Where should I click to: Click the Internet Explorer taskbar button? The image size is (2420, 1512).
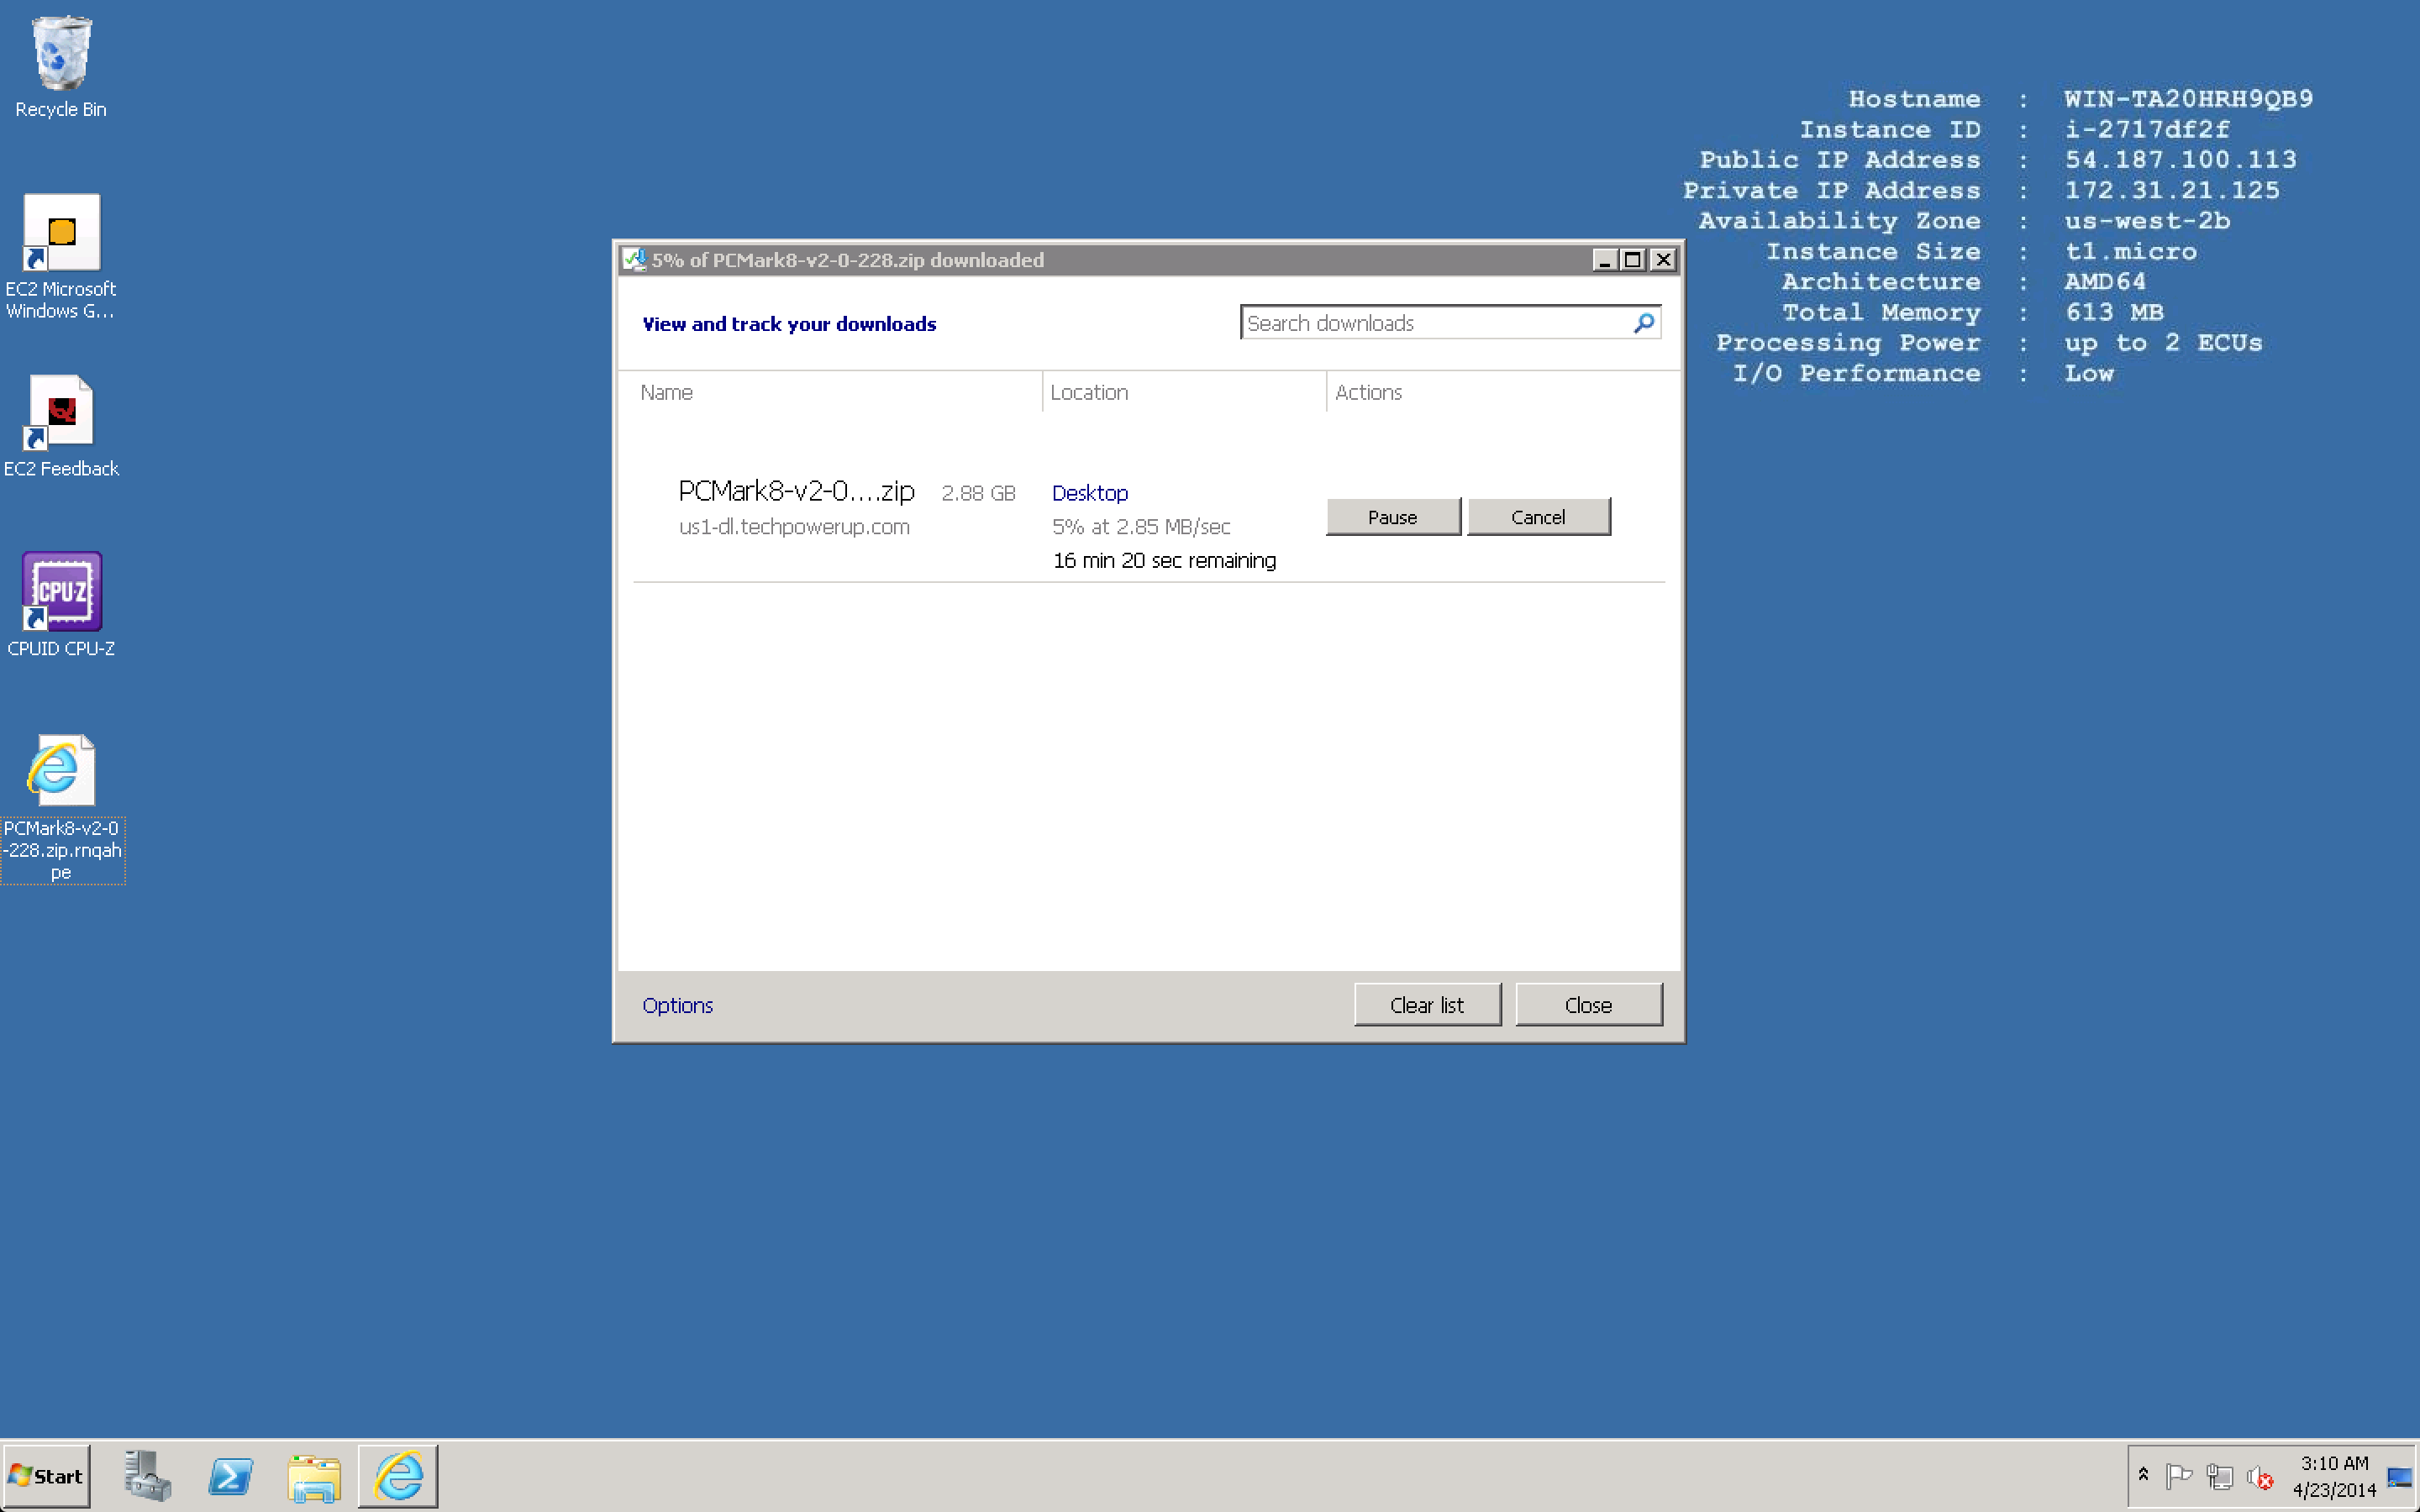[x=398, y=1475]
